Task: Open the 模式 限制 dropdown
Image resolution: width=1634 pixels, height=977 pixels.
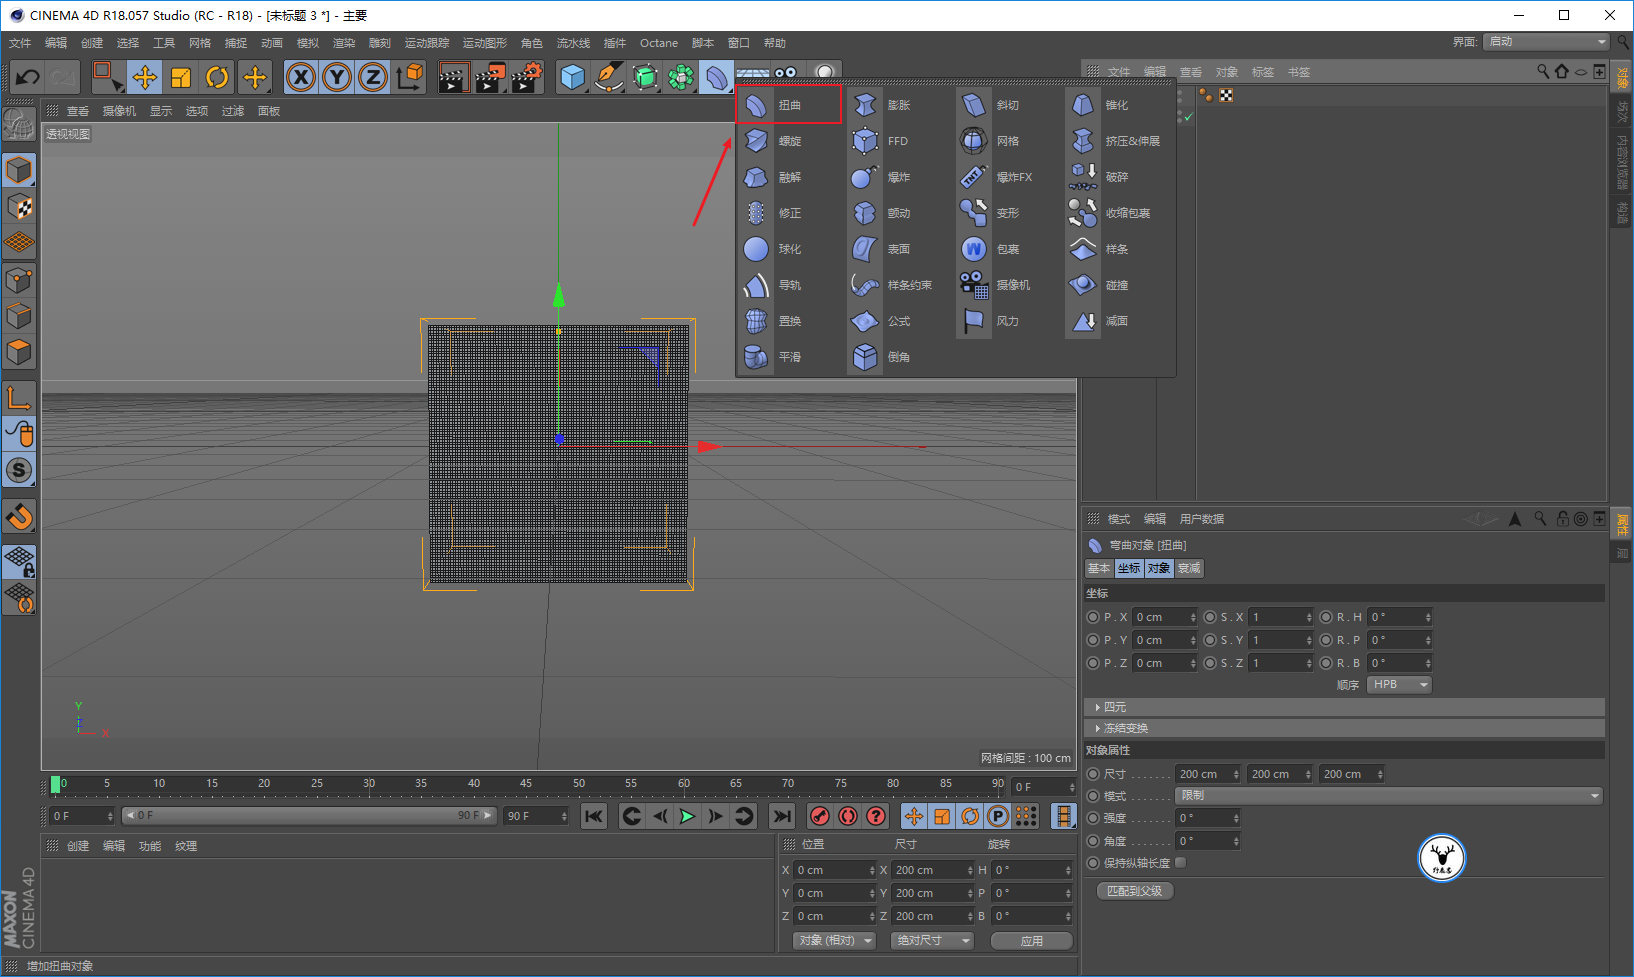Action: [1389, 796]
